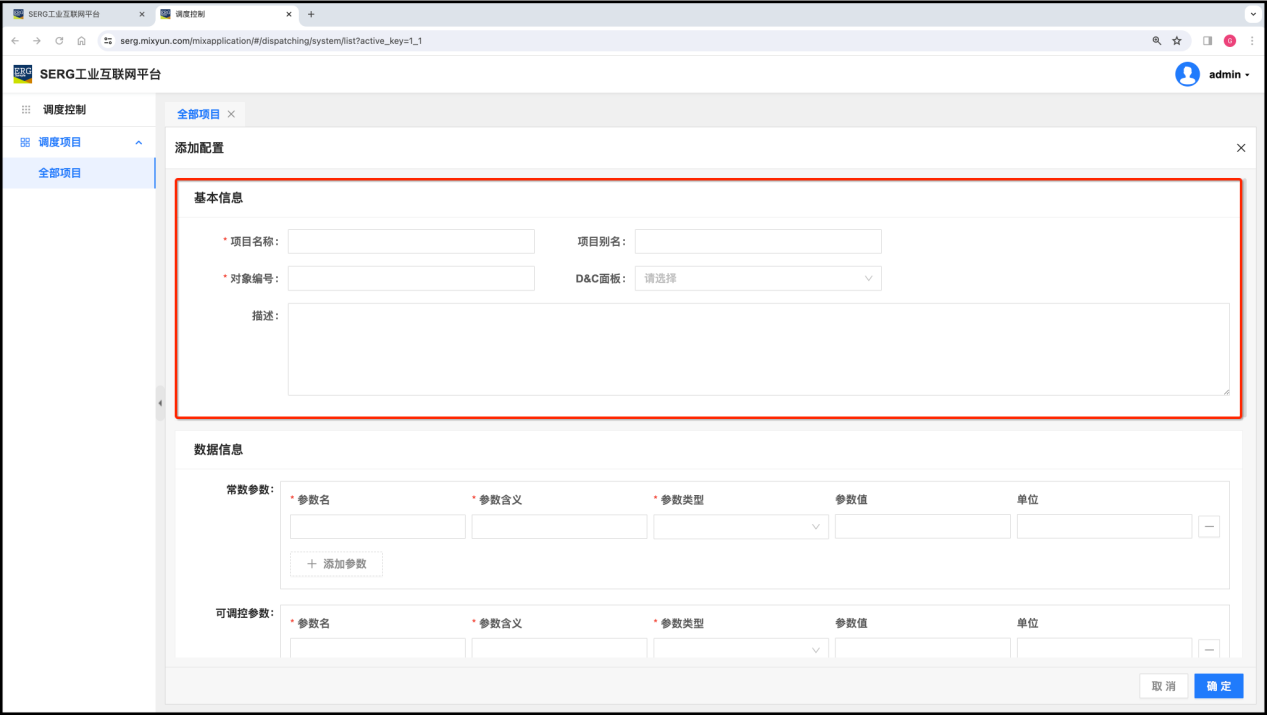Click the 描述 text area
This screenshot has height=715, width=1267.
click(x=758, y=349)
